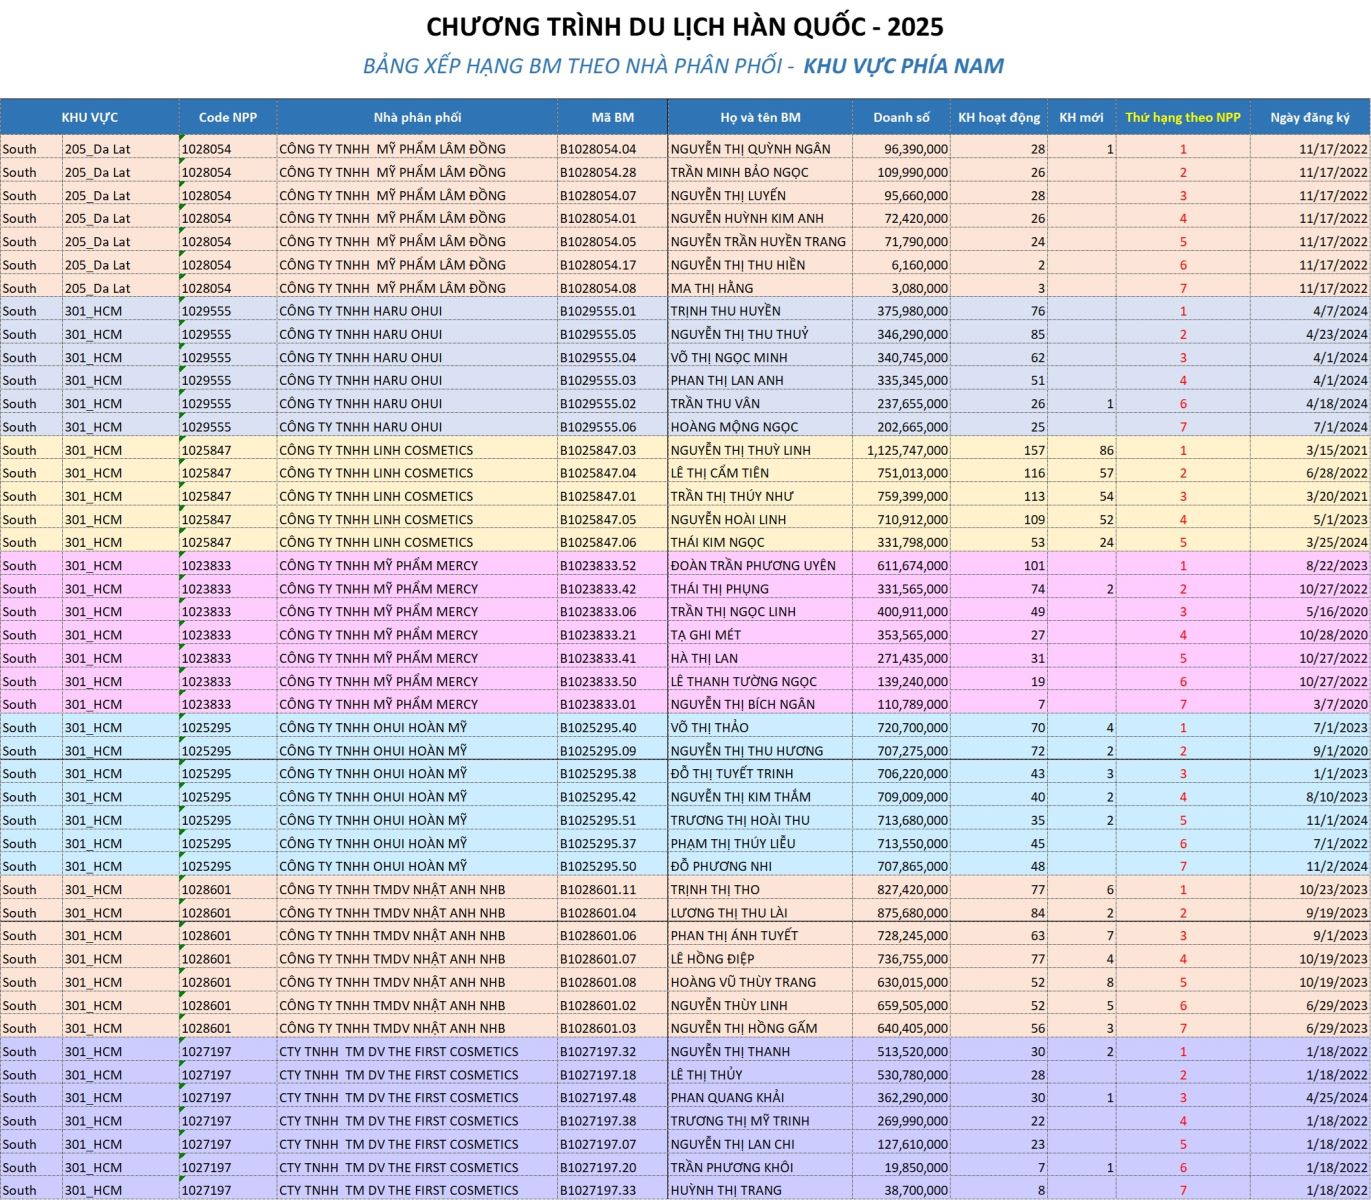The width and height of the screenshot is (1371, 1200).
Task: Select the Ngày đăng ký header cell
Action: point(1310,117)
